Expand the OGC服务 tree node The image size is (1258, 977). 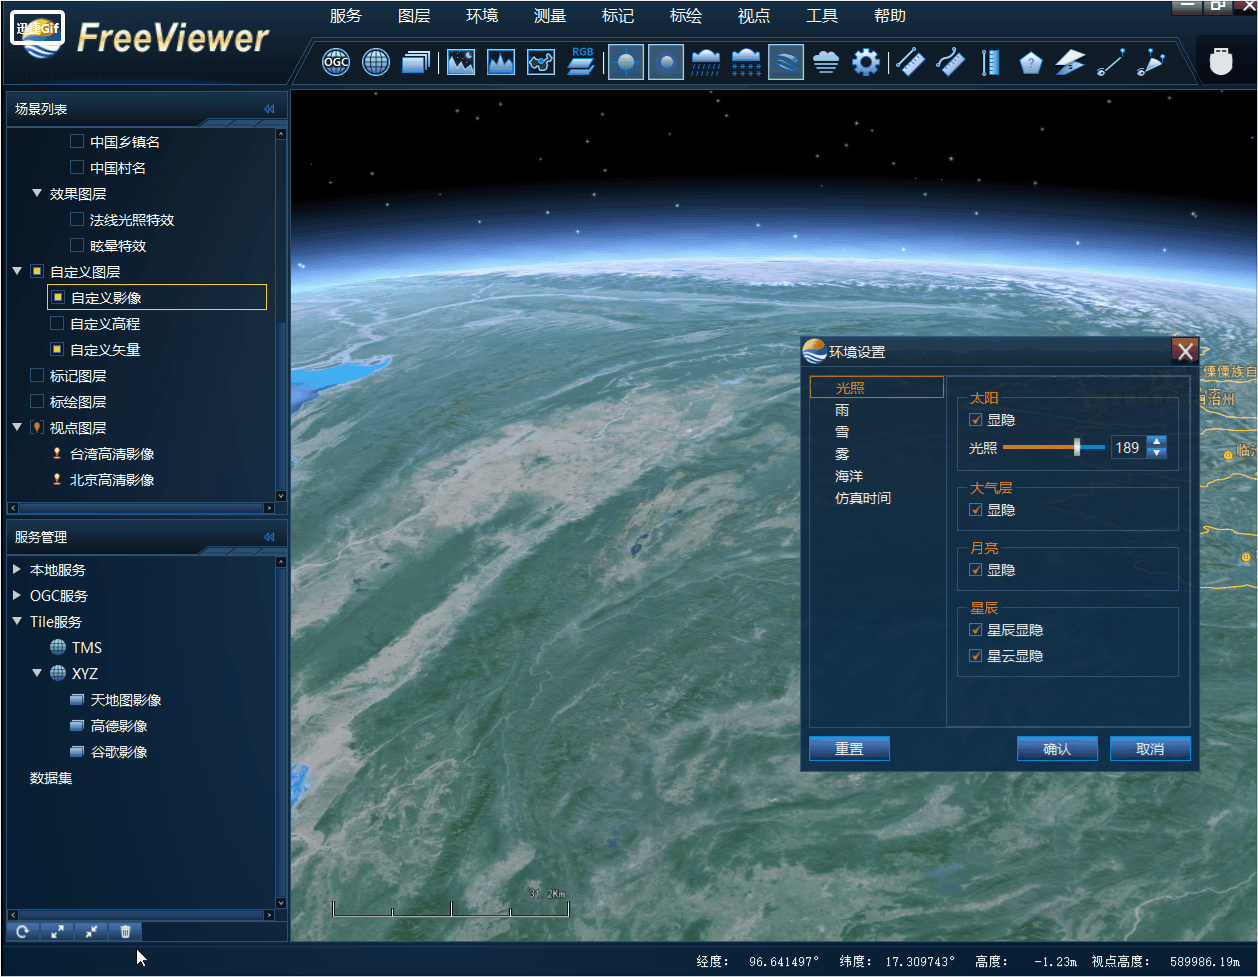pyautogui.click(x=17, y=596)
